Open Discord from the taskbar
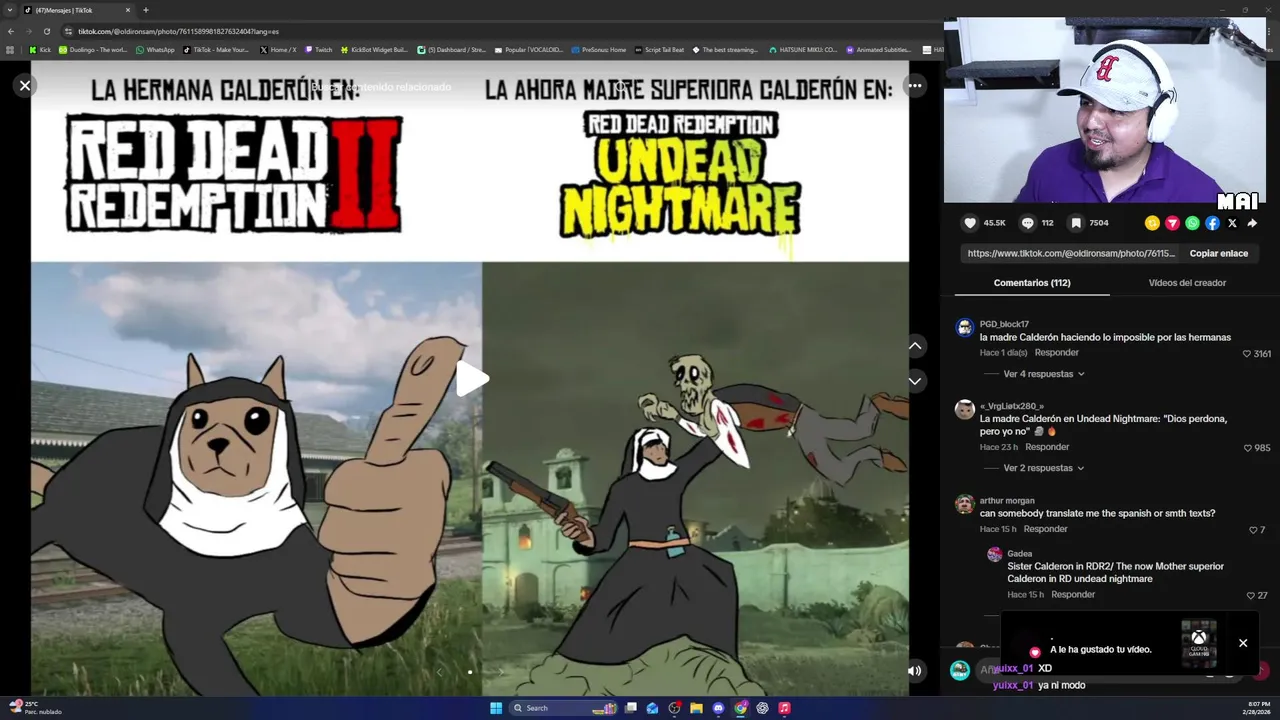Screen dimensions: 1280x720 (718, 708)
